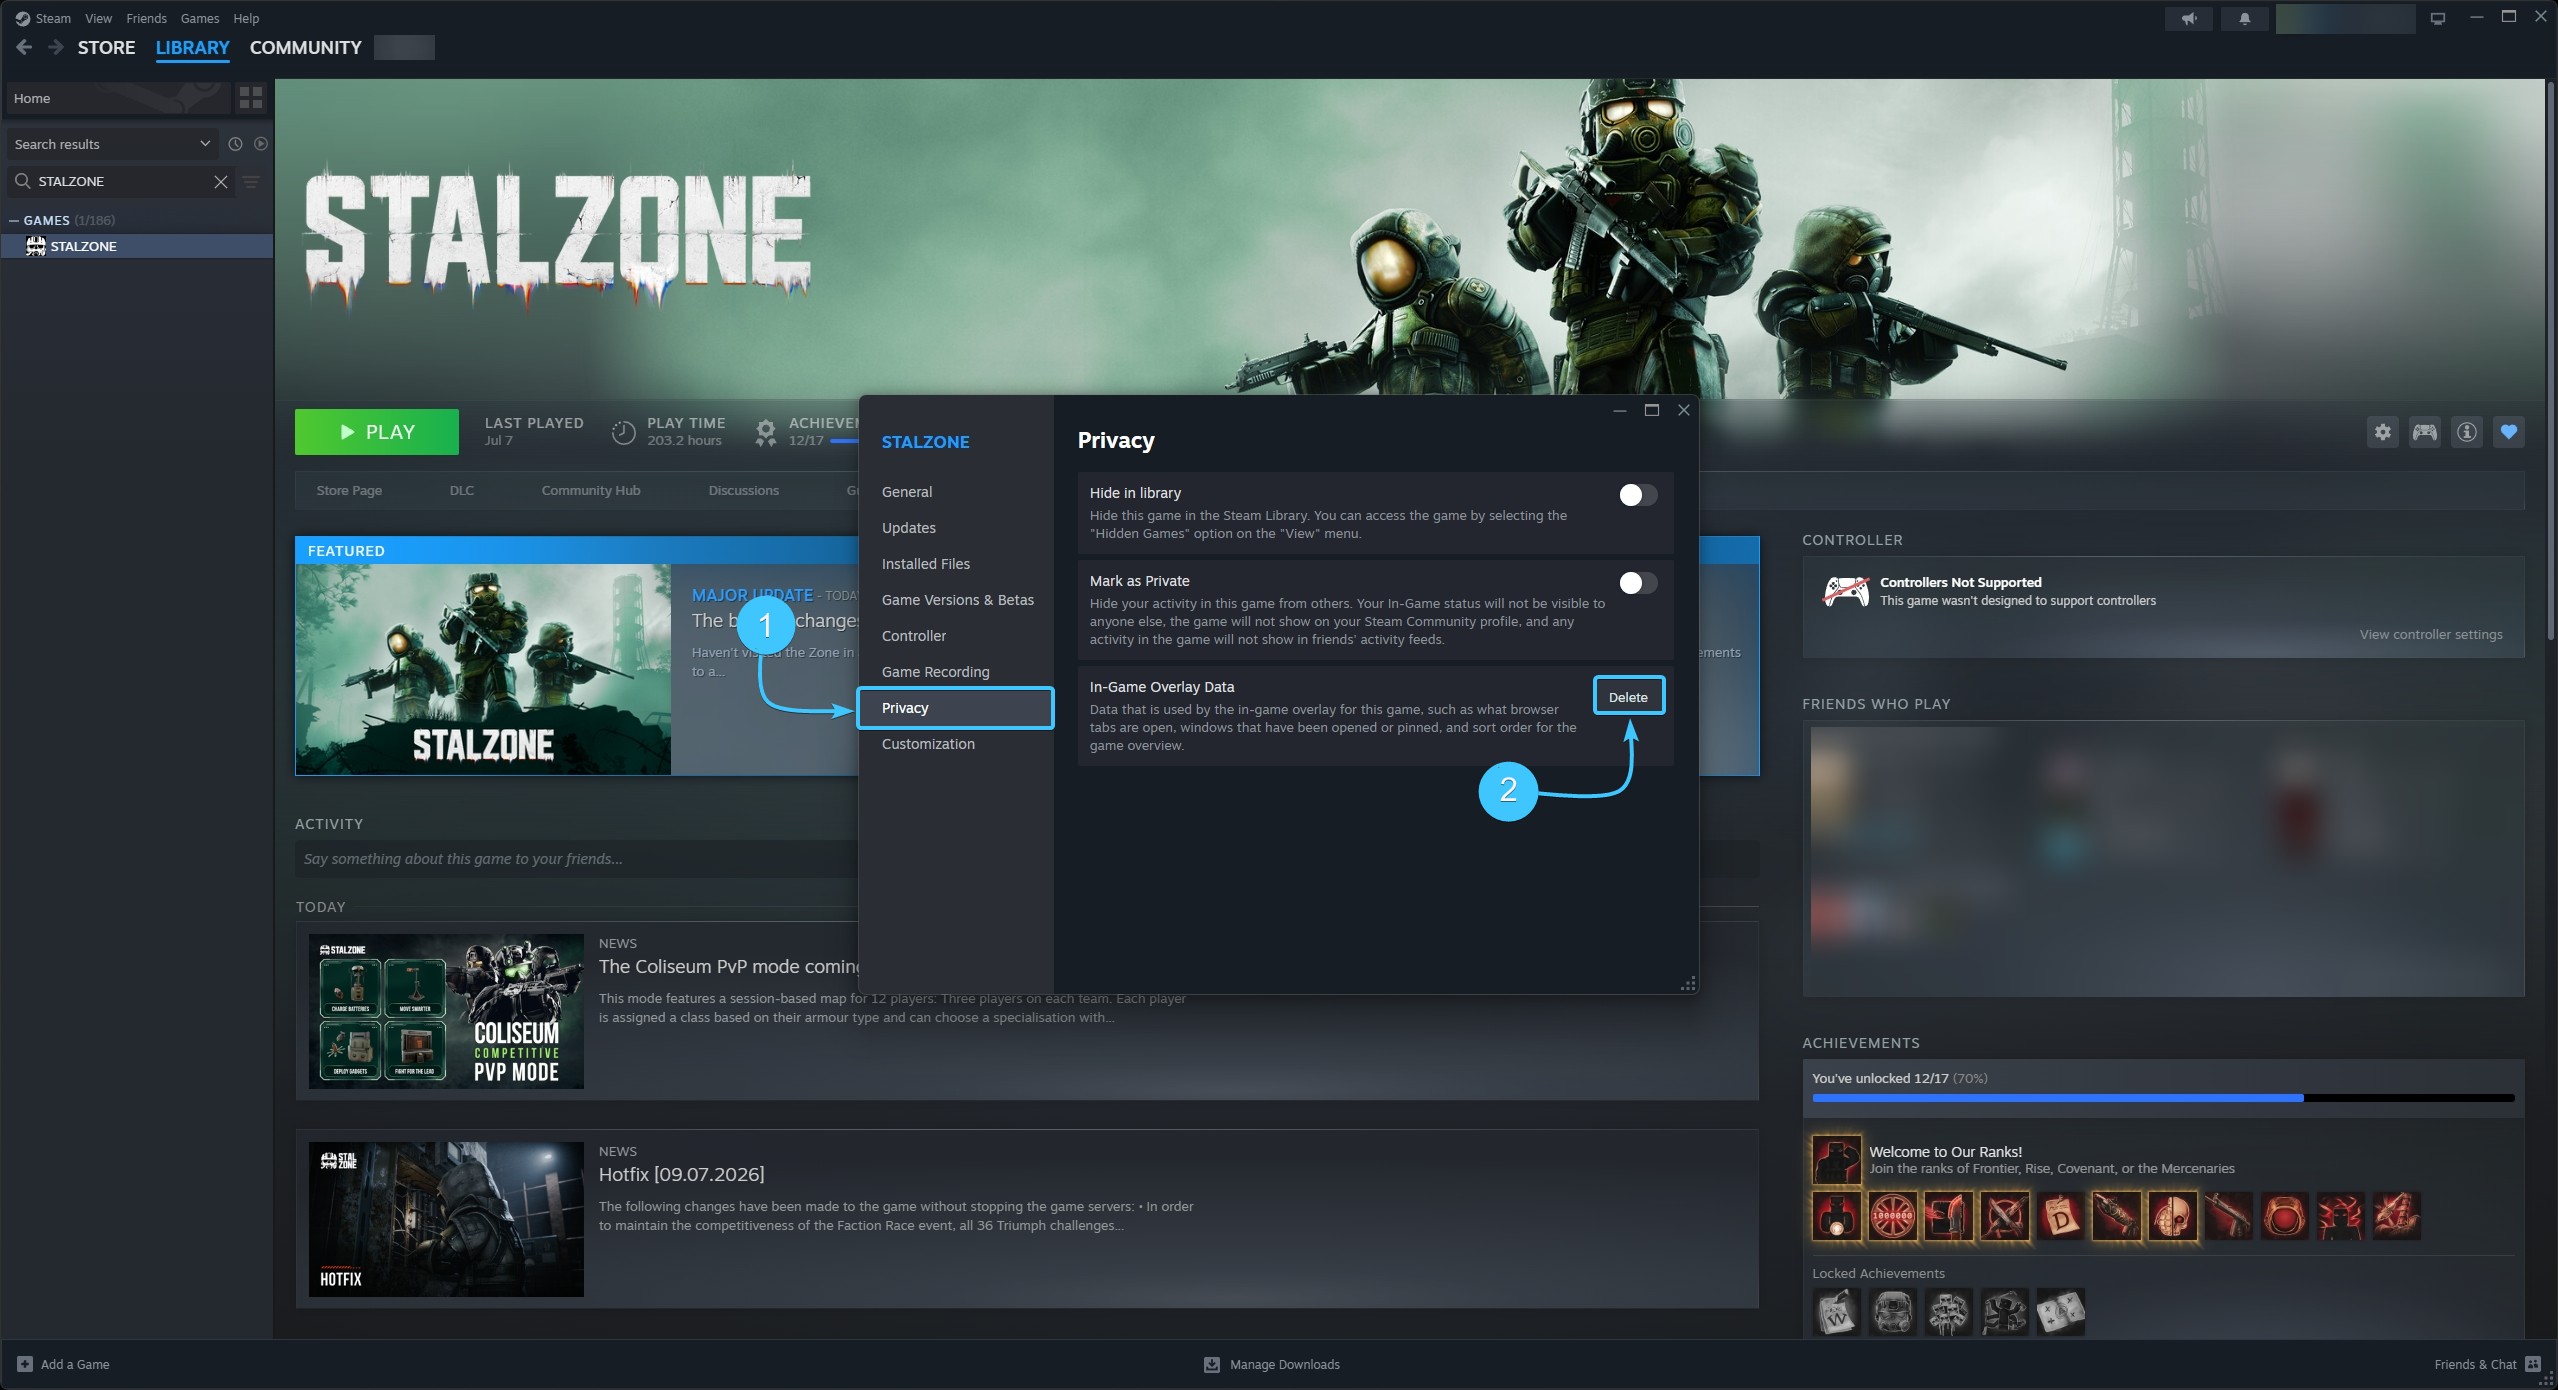Click the STALZONE game icon in library list
The width and height of the screenshot is (2558, 1390).
pos(36,246)
